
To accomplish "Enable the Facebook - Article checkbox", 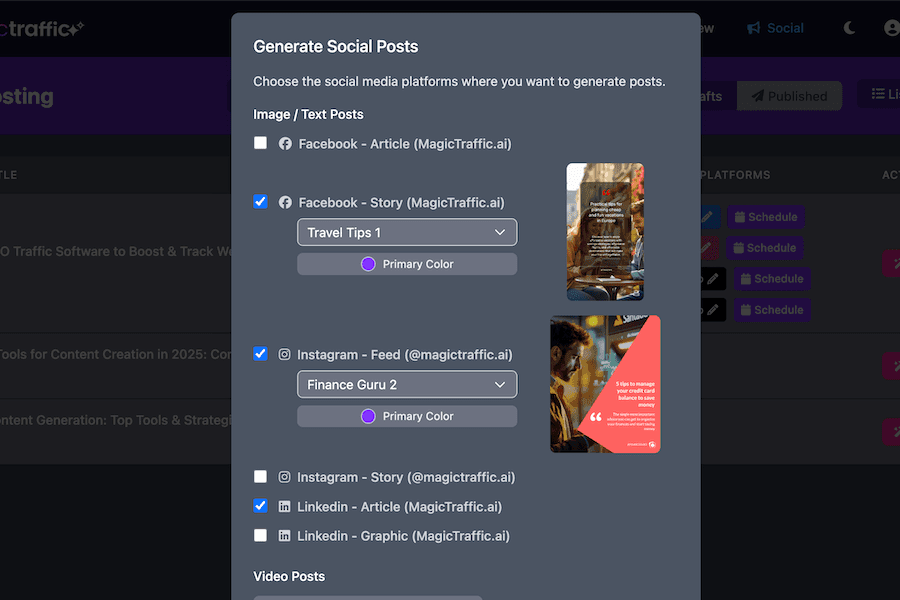I will [260, 143].
